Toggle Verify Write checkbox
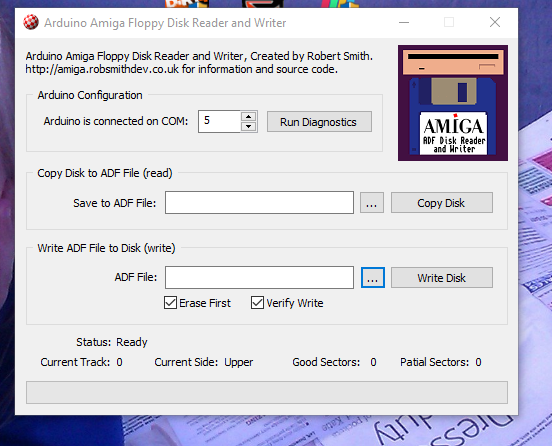 tap(257, 303)
